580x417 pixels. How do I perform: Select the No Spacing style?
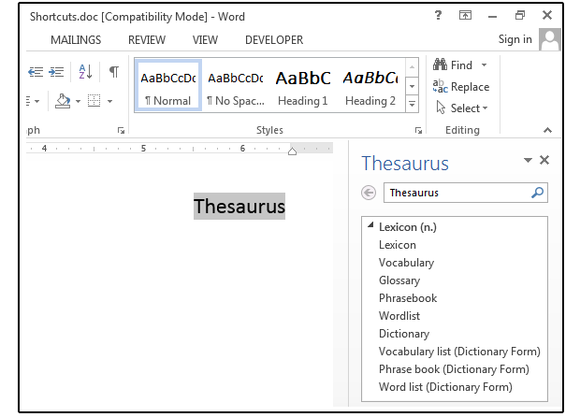pos(236,86)
